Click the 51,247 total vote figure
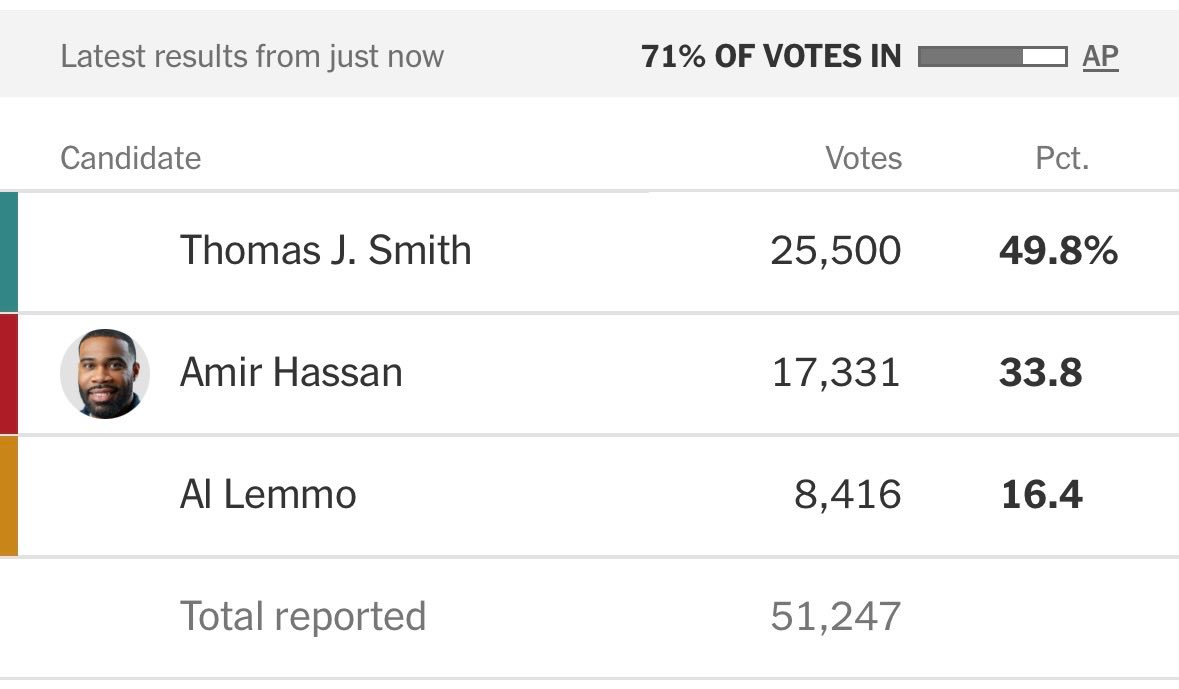 pos(835,616)
